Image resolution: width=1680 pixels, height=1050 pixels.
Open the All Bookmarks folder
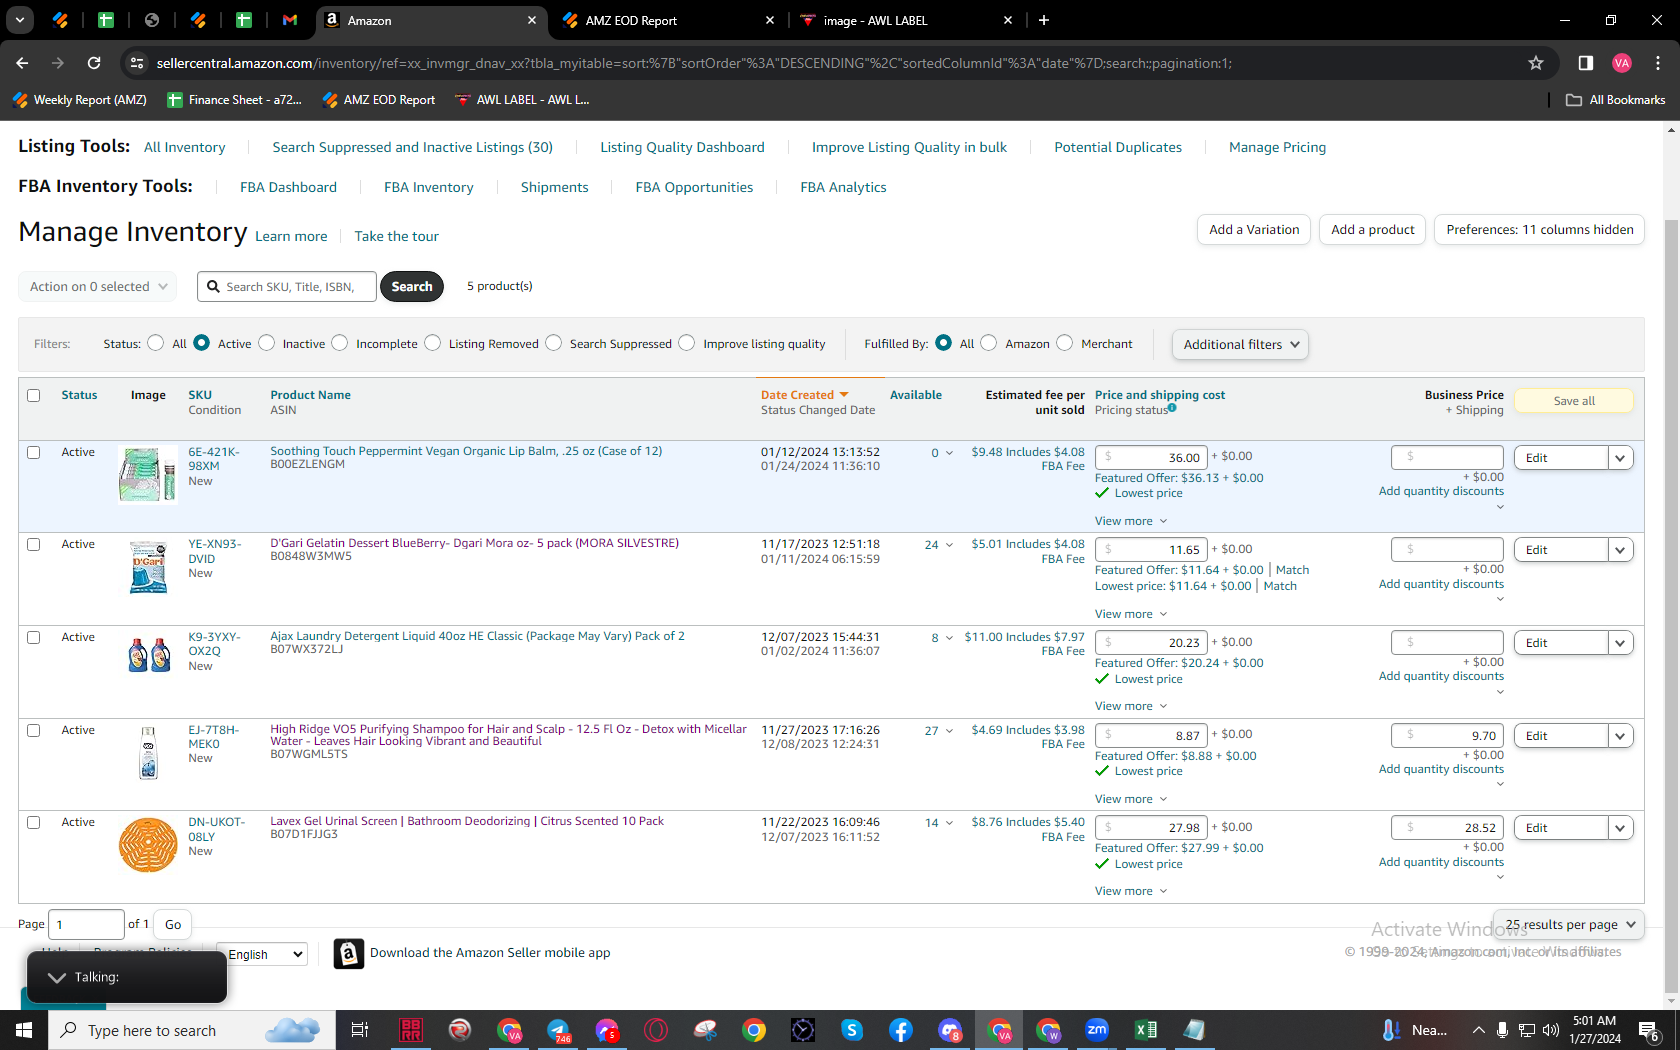(x=1615, y=100)
